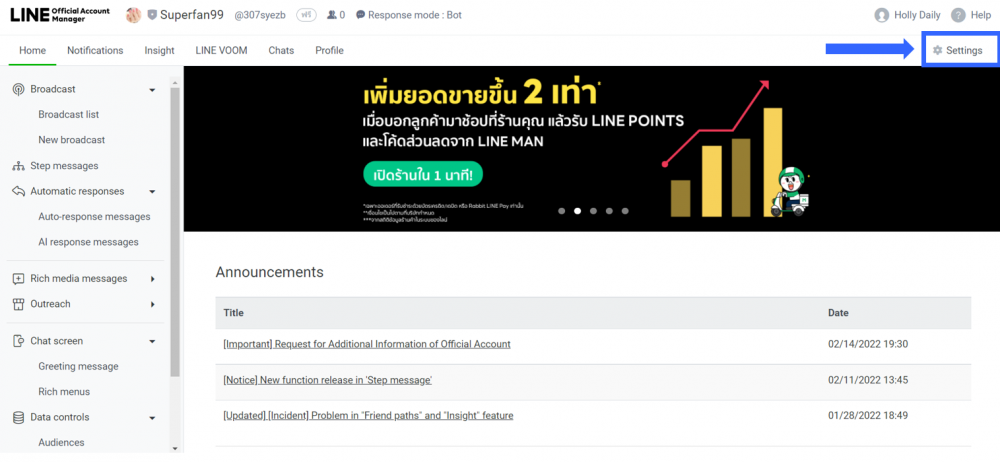Open Greeting message in the sidebar
The height and width of the screenshot is (462, 1000).
coord(78,367)
